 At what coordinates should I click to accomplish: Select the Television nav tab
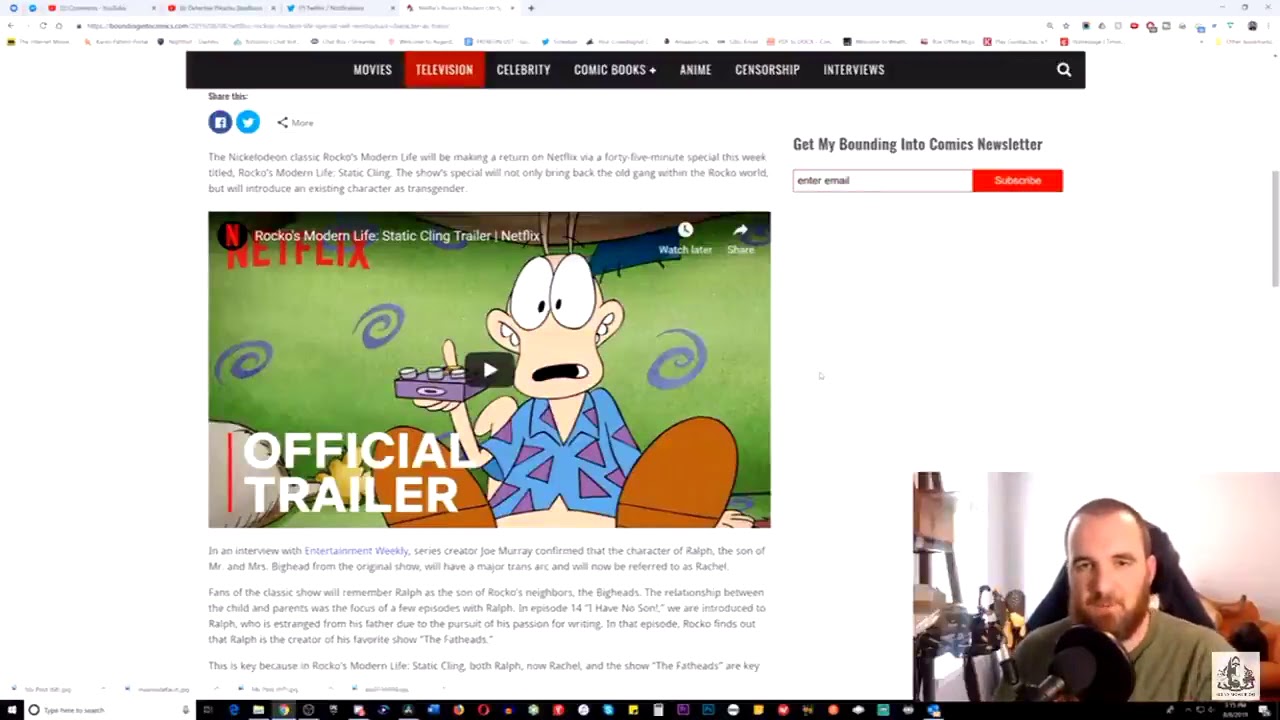click(444, 70)
